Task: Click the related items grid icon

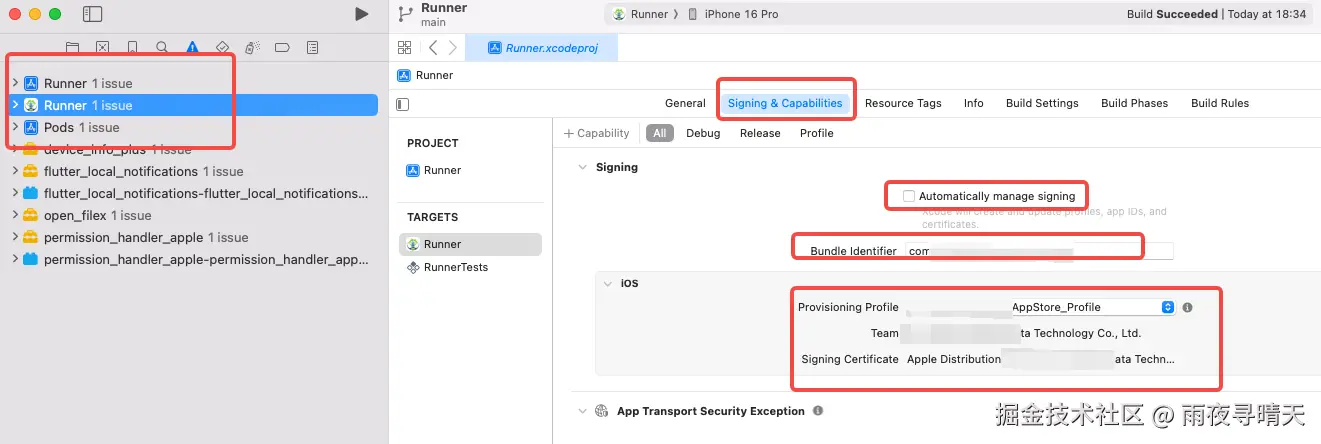Action: (x=404, y=47)
